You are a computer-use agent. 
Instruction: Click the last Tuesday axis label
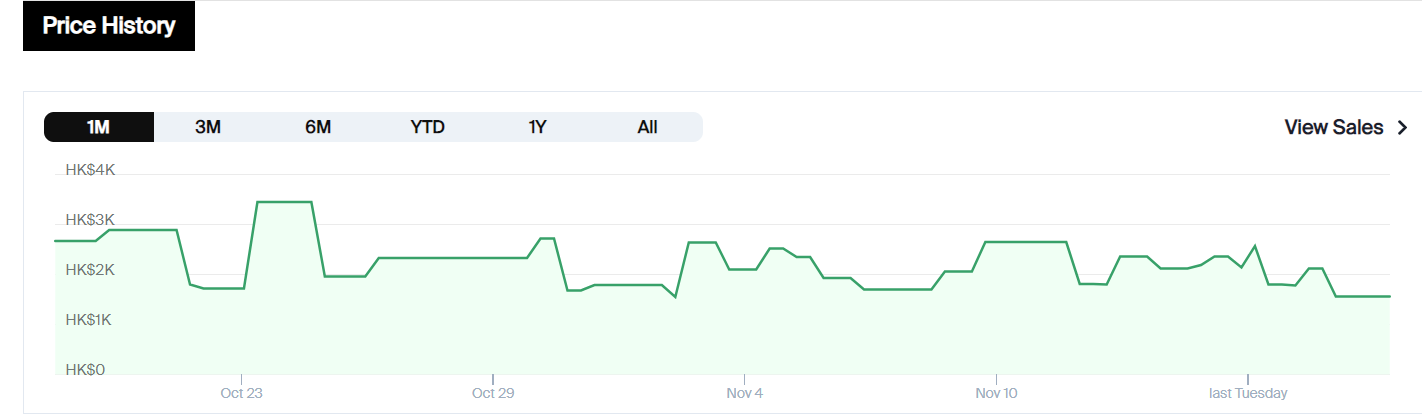(1248, 394)
